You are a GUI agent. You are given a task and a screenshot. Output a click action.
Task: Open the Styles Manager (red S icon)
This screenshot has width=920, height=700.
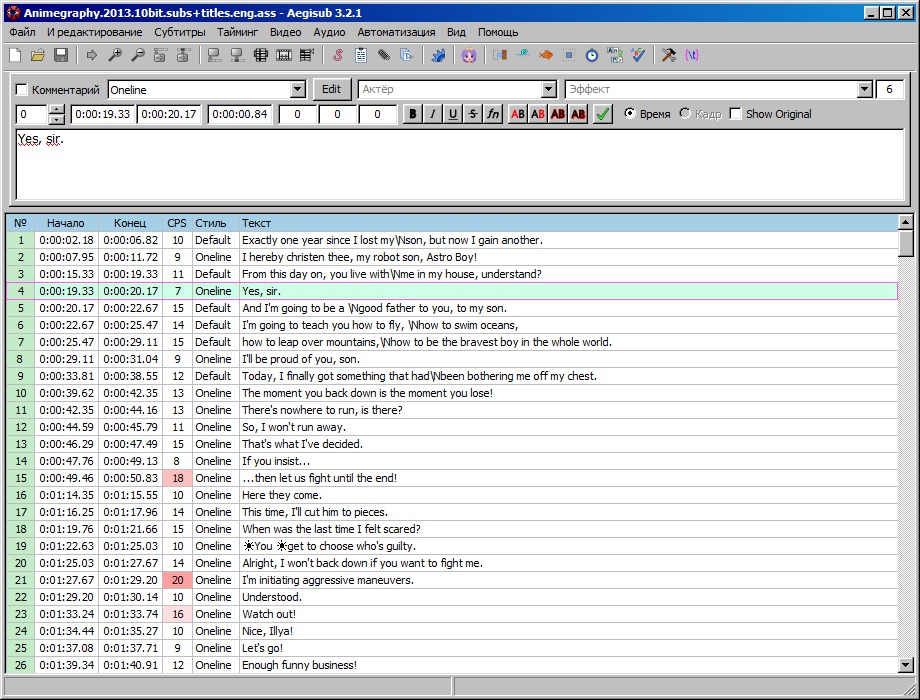click(338, 55)
